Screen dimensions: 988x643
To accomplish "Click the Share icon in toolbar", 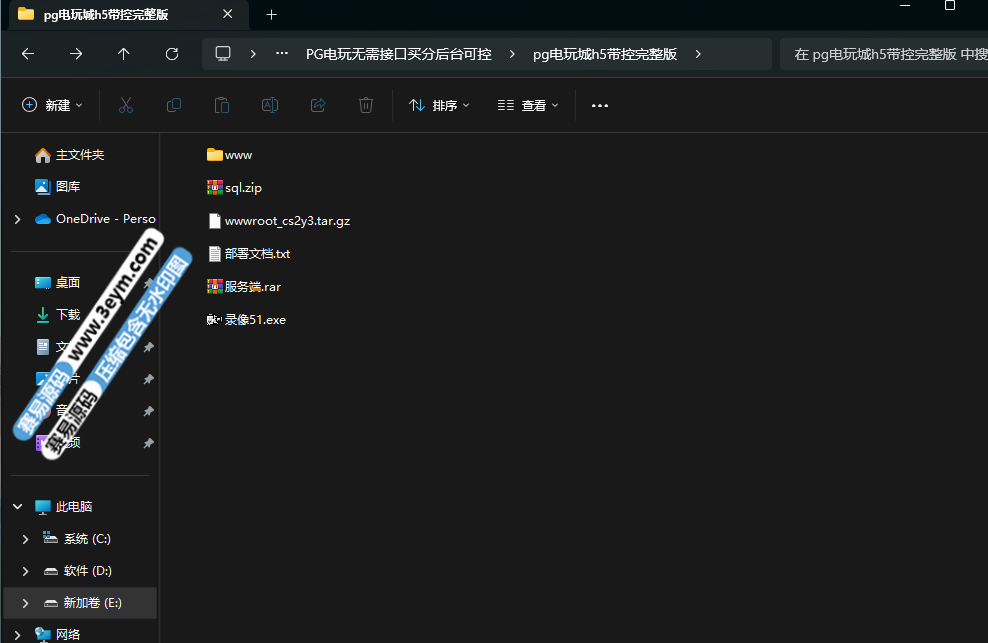I will 318,105.
